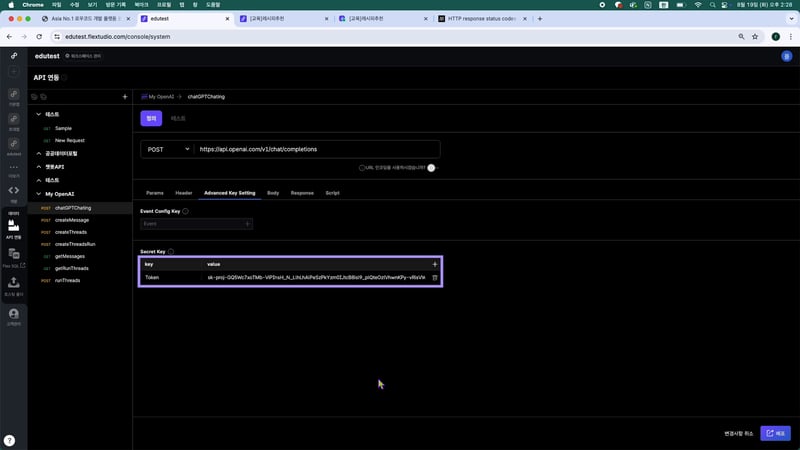Click the purple save button bottom right
The width and height of the screenshot is (800, 450).
[775, 433]
